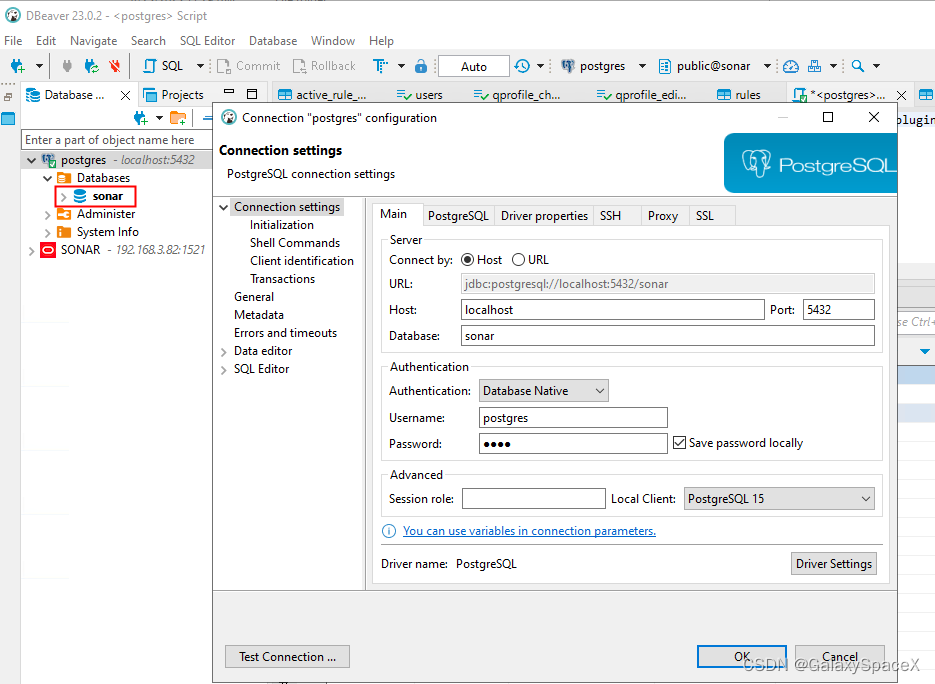The height and width of the screenshot is (684, 935).
Task: Click the transaction log clock icon
Action: (524, 65)
